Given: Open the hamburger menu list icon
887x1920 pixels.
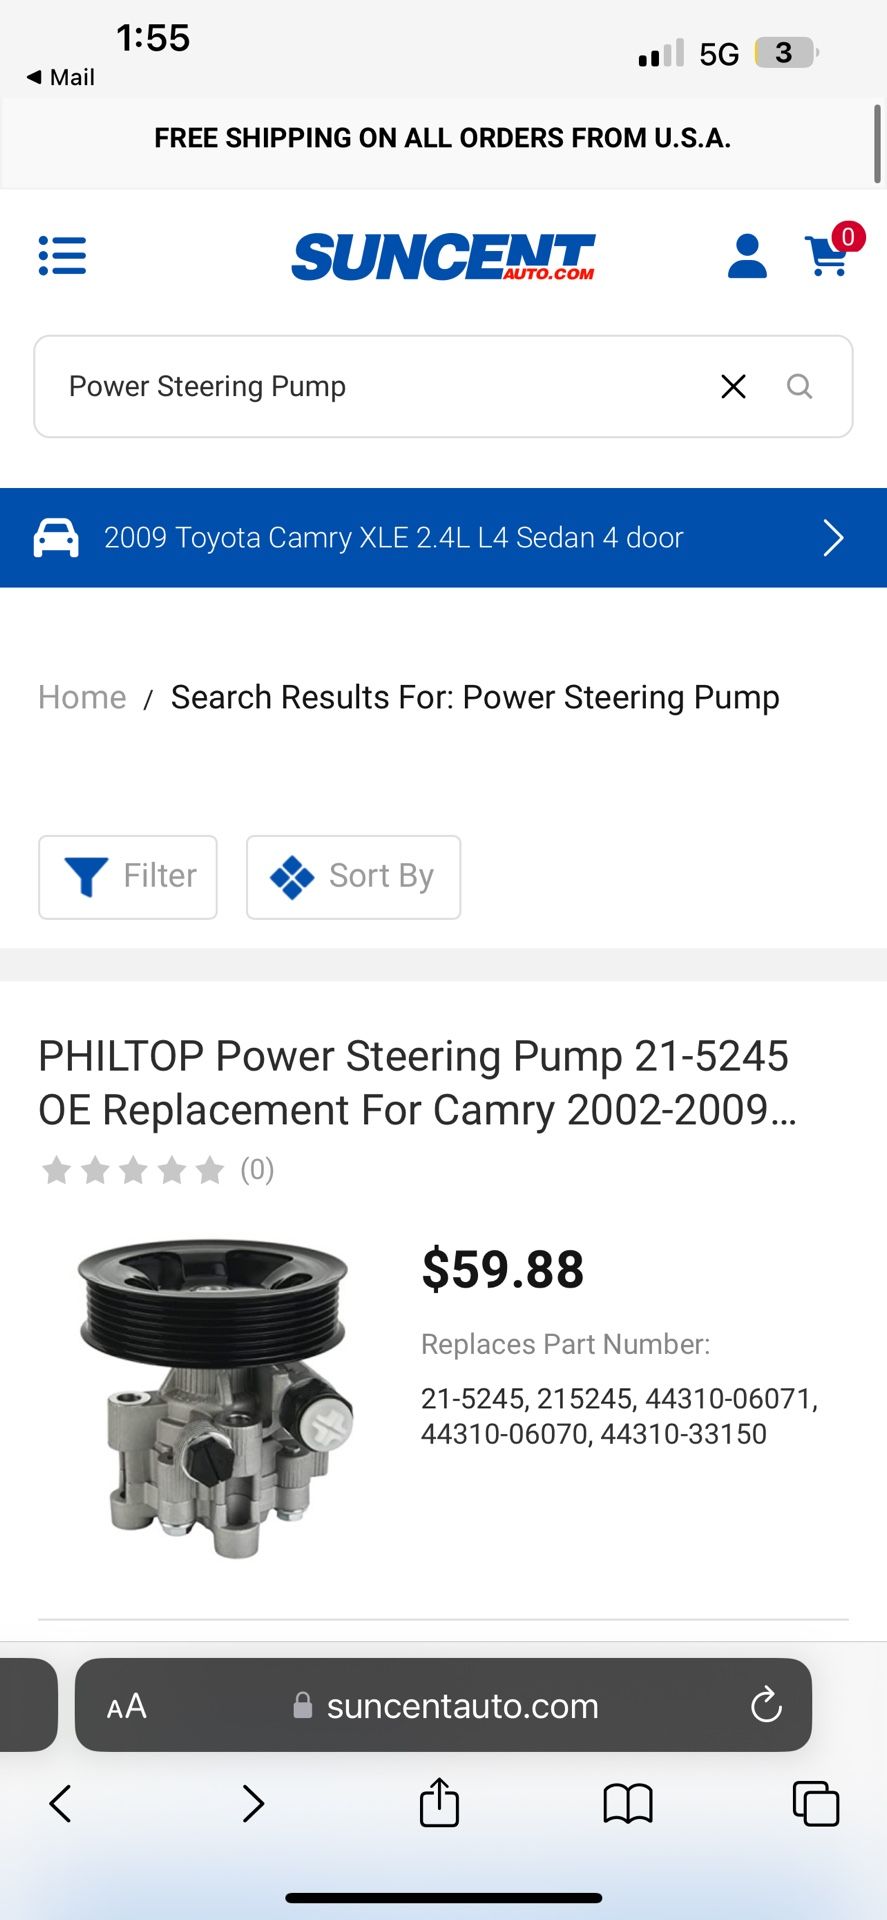Looking at the screenshot, I should 62,256.
